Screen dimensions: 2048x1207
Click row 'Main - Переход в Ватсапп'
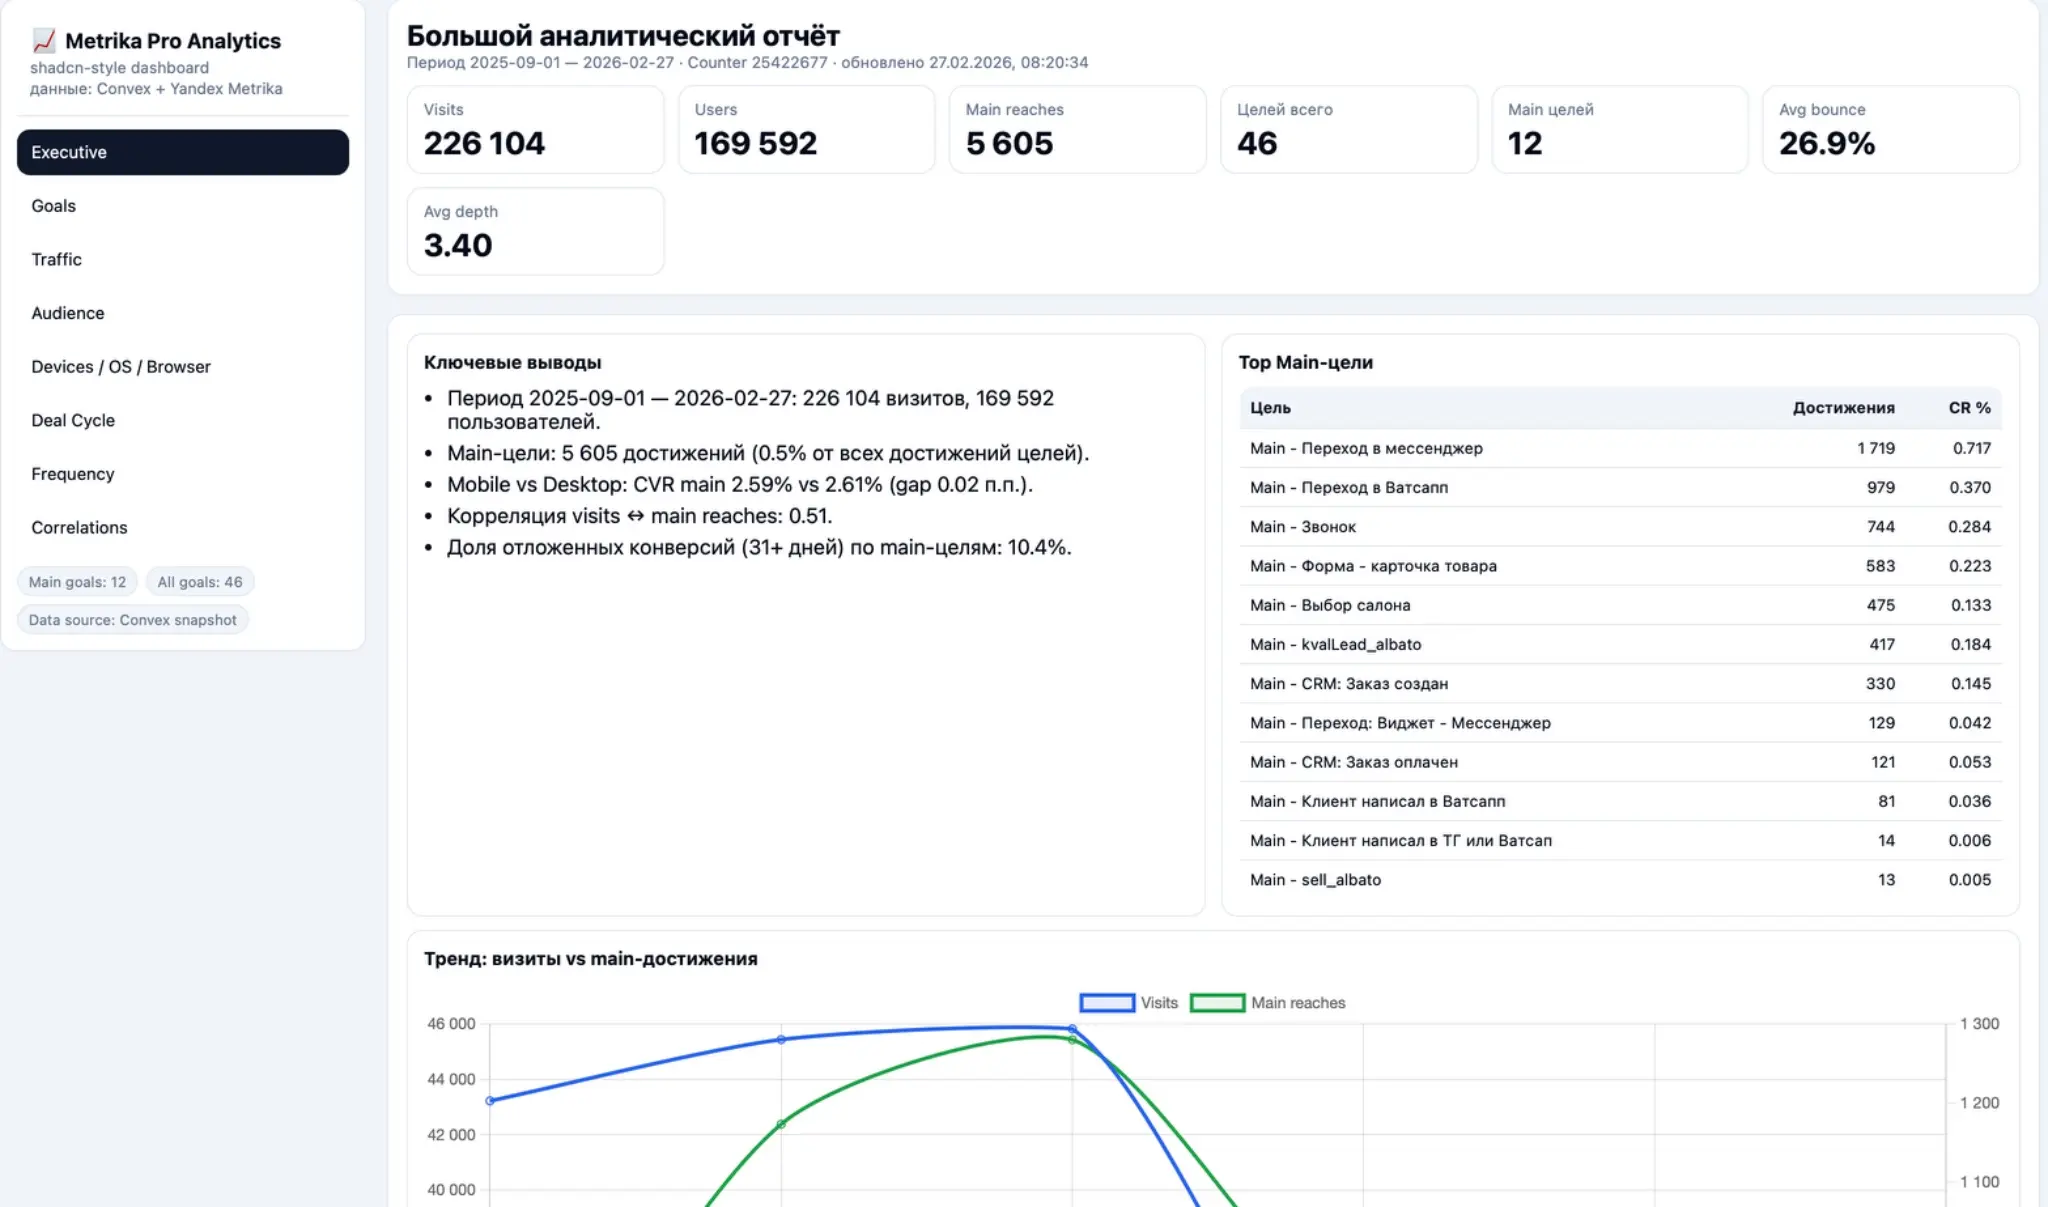1620,488
